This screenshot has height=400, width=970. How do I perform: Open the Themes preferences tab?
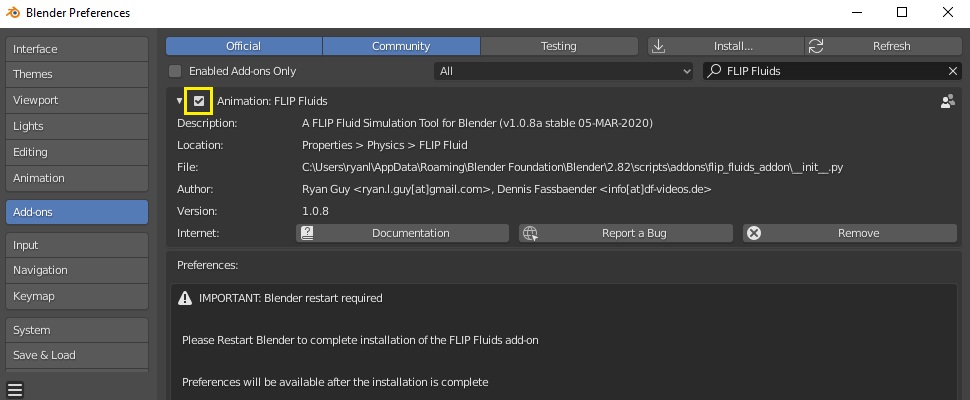click(77, 74)
